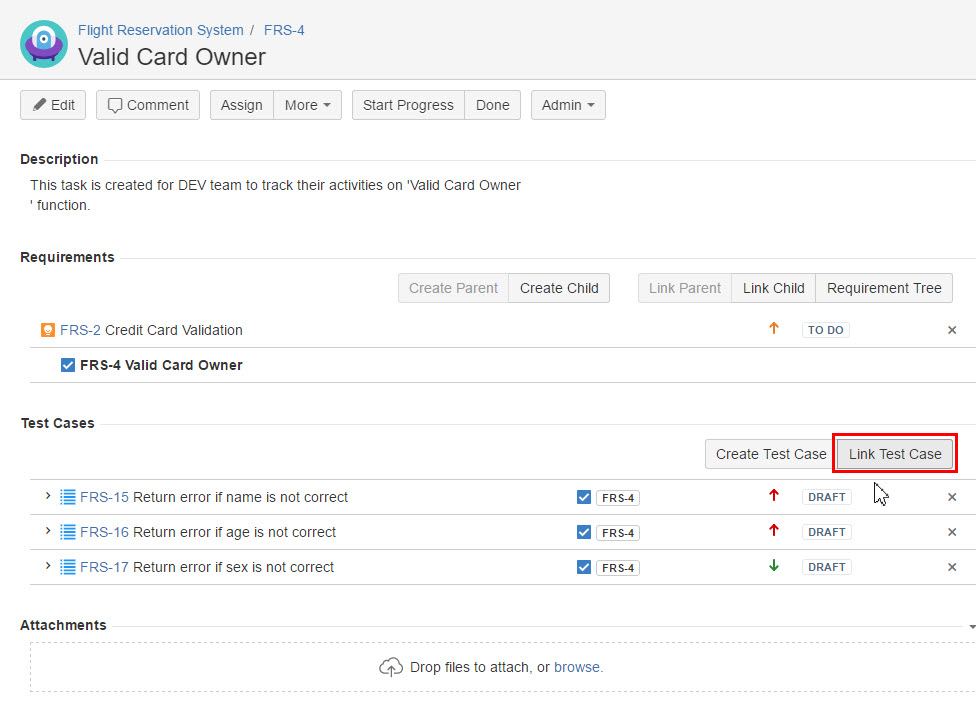The image size is (976, 709).
Task: Toggle the checkbox on FRS-15 row
Action: tap(584, 497)
